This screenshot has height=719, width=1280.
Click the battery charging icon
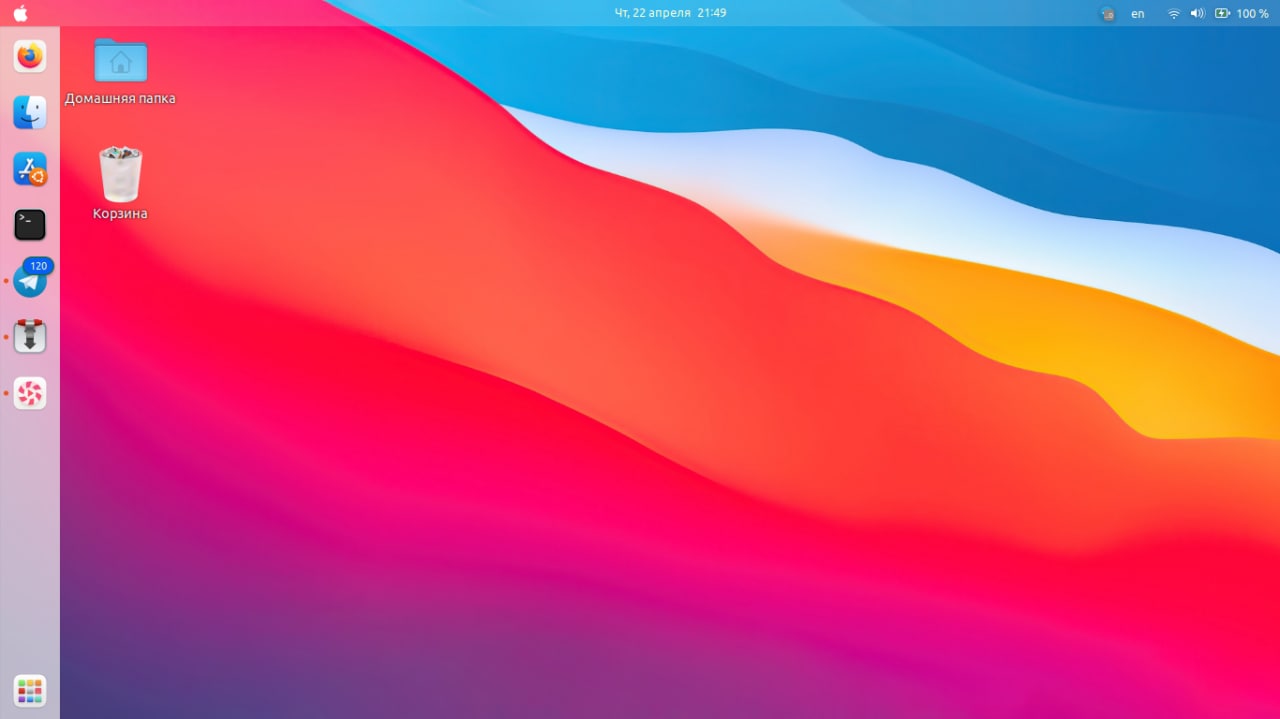pyautogui.click(x=1222, y=14)
